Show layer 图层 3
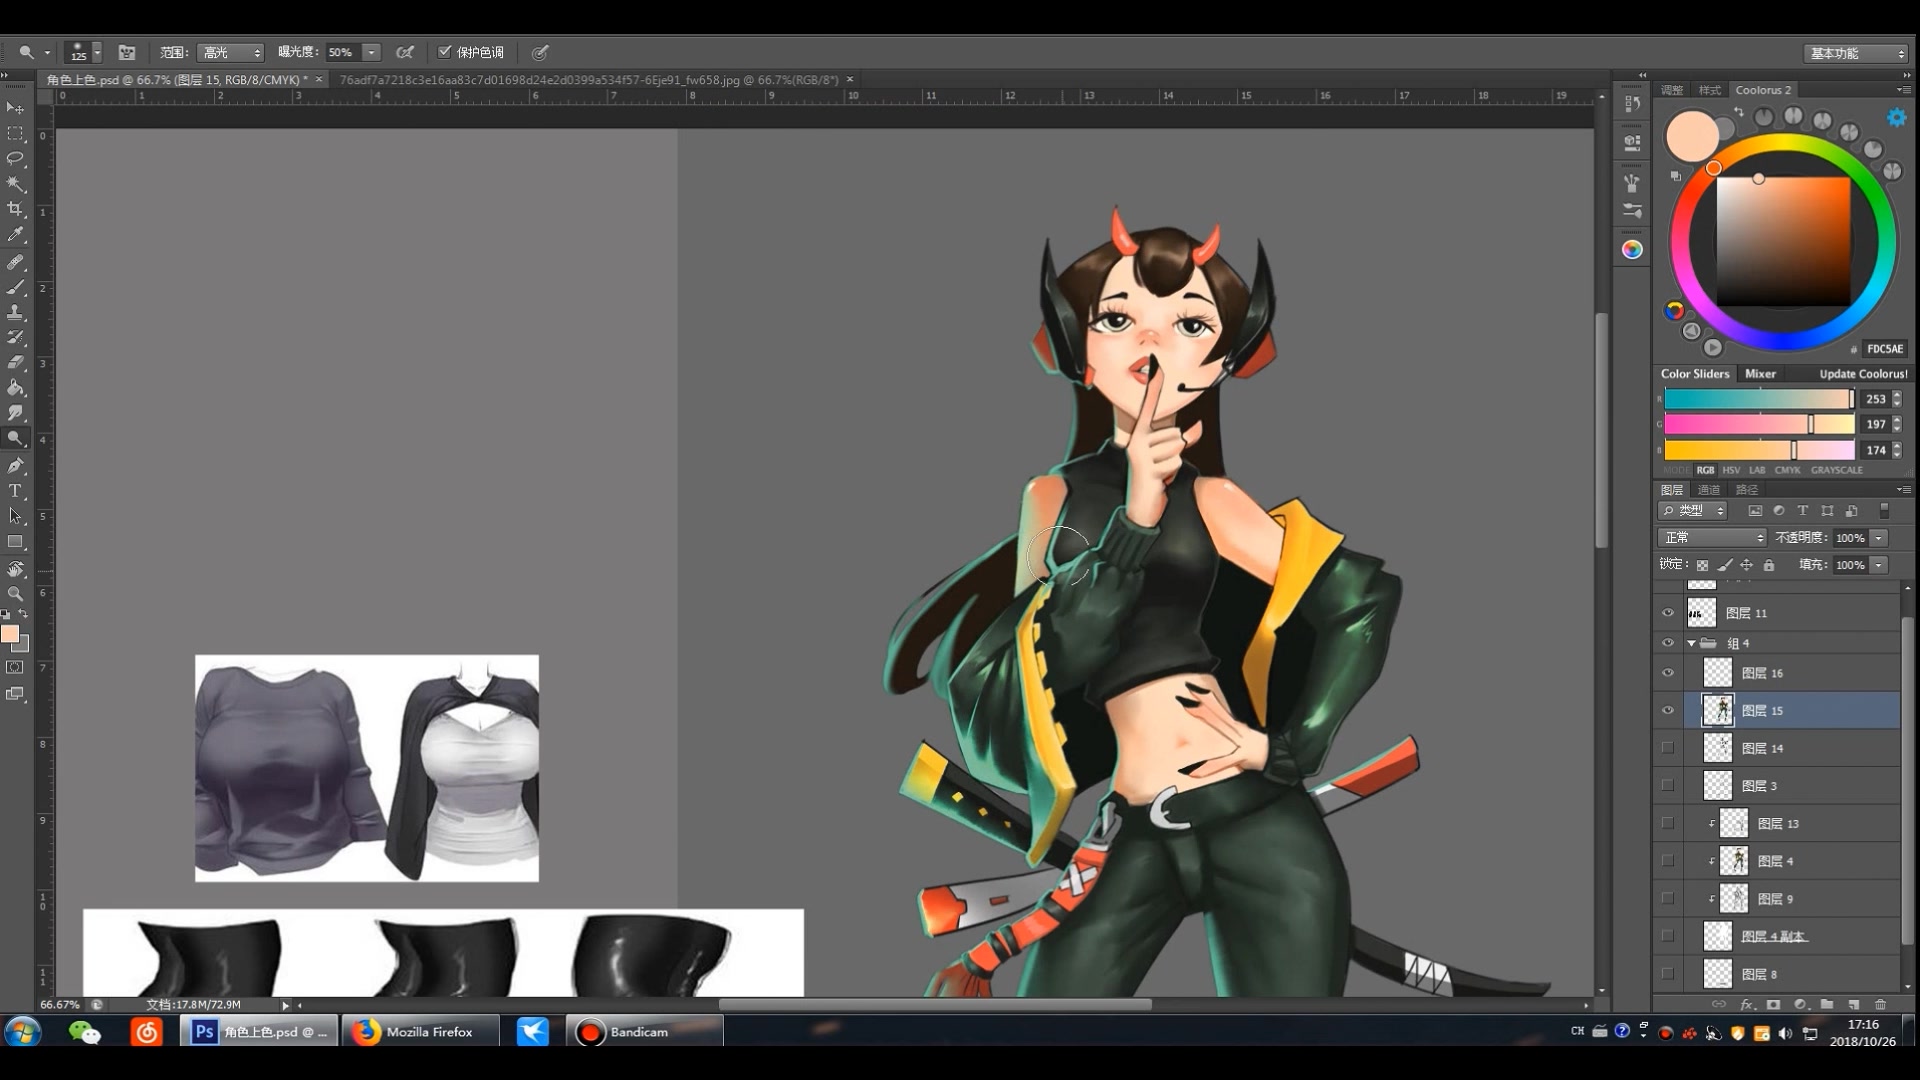 [1667, 786]
